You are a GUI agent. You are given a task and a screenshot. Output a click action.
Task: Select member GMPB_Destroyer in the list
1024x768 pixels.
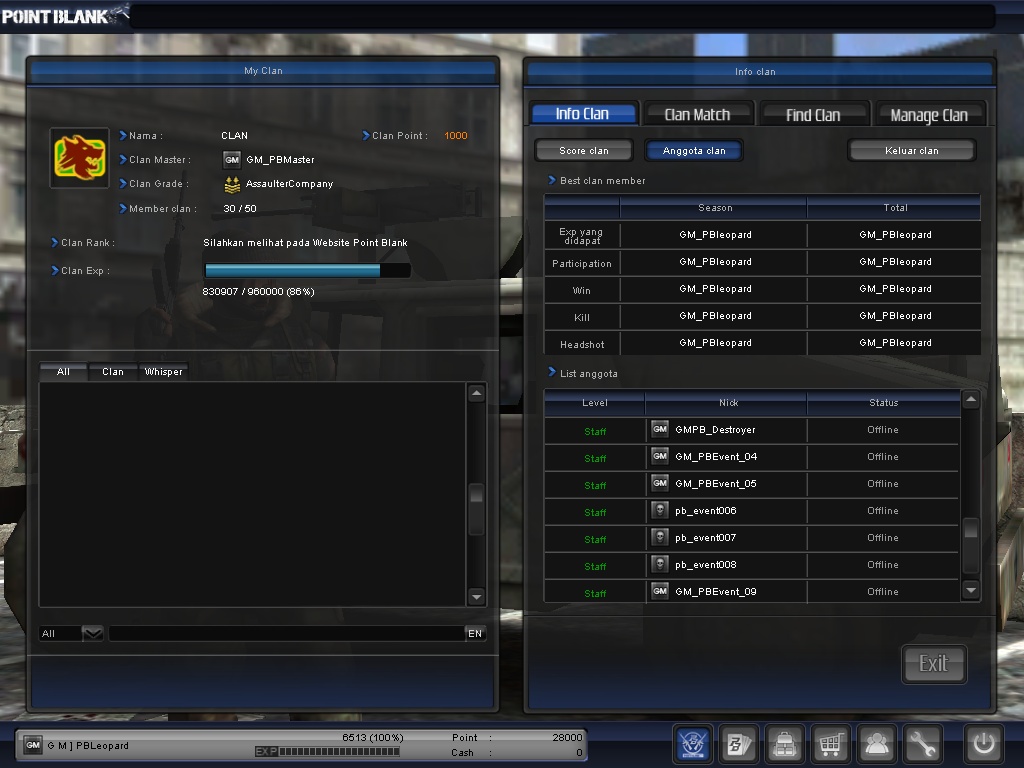[x=752, y=430]
